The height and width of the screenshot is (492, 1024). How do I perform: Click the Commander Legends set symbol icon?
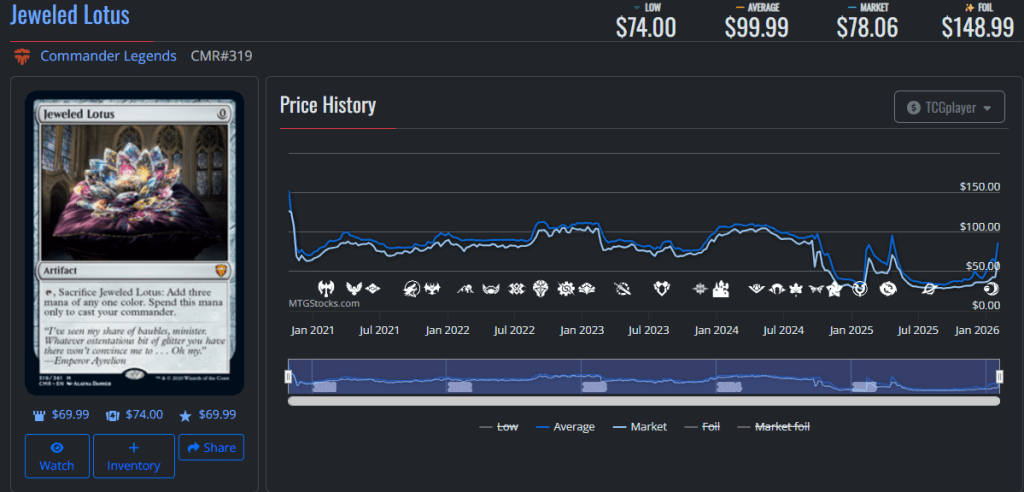22,56
